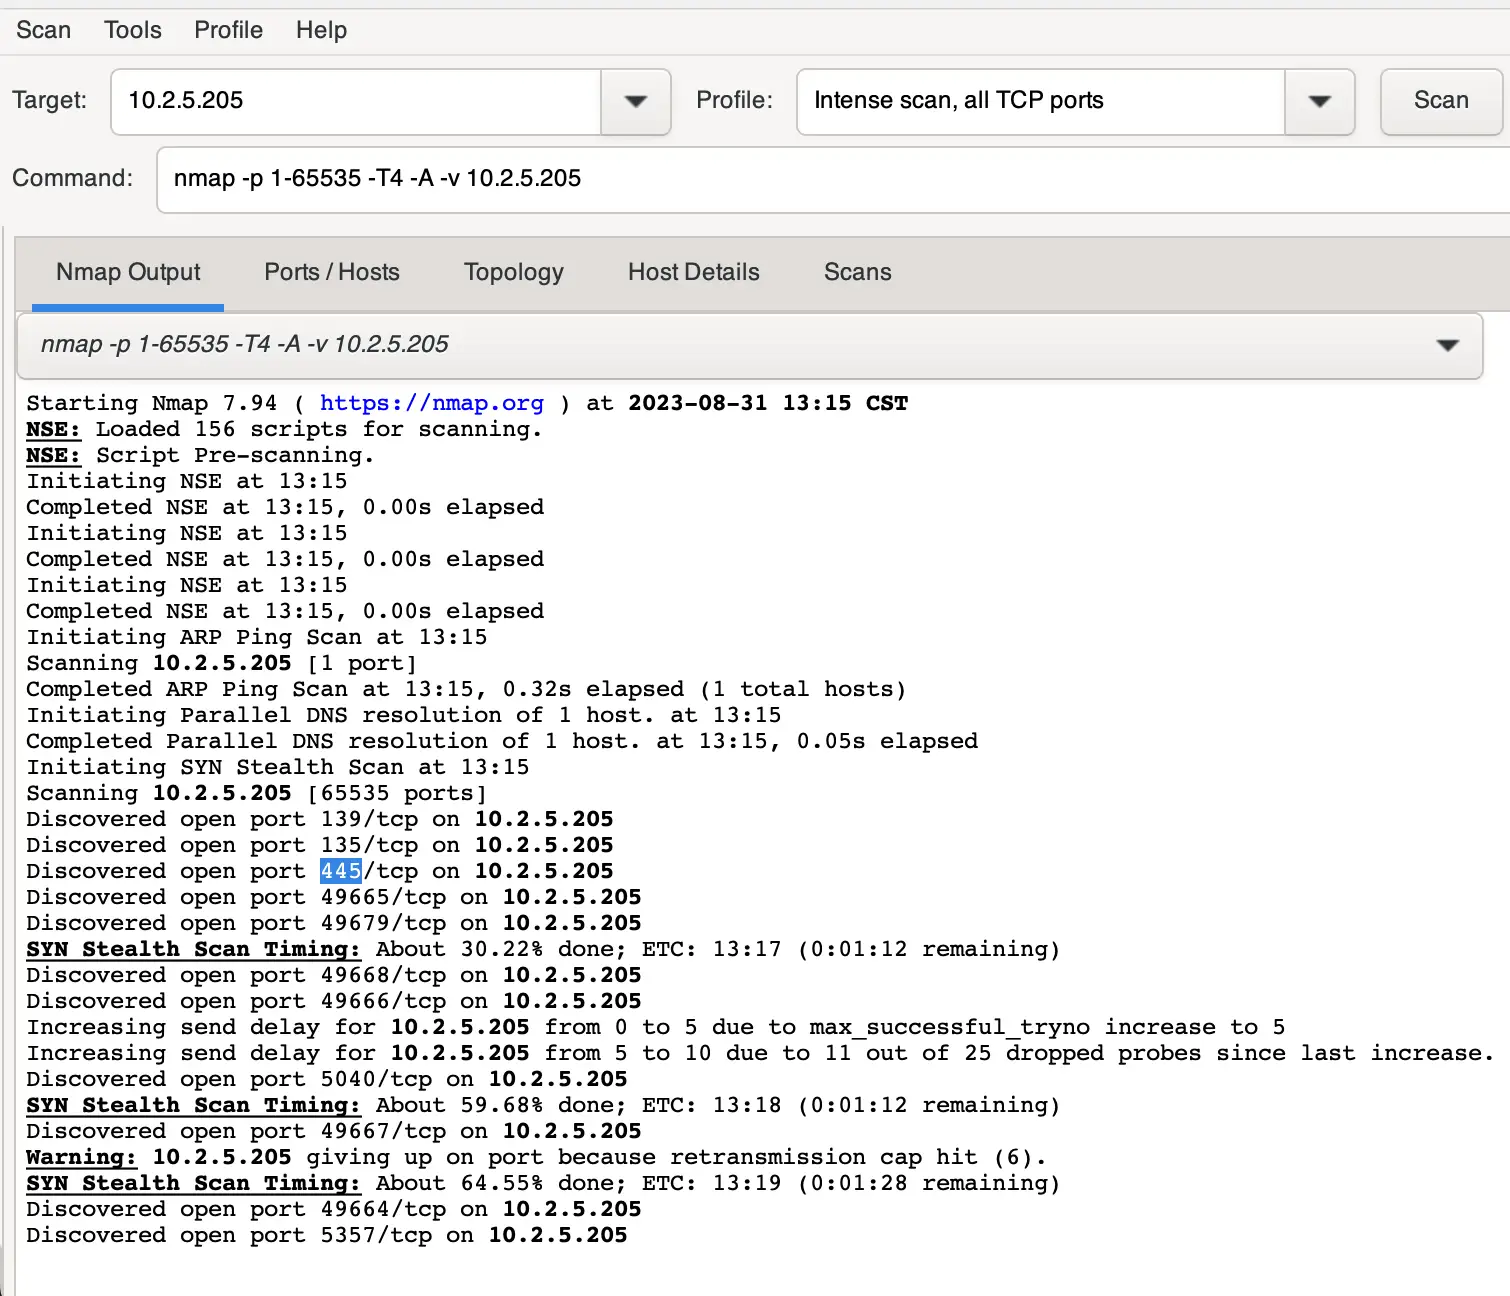
Task: Open the Help menu
Action: [321, 30]
